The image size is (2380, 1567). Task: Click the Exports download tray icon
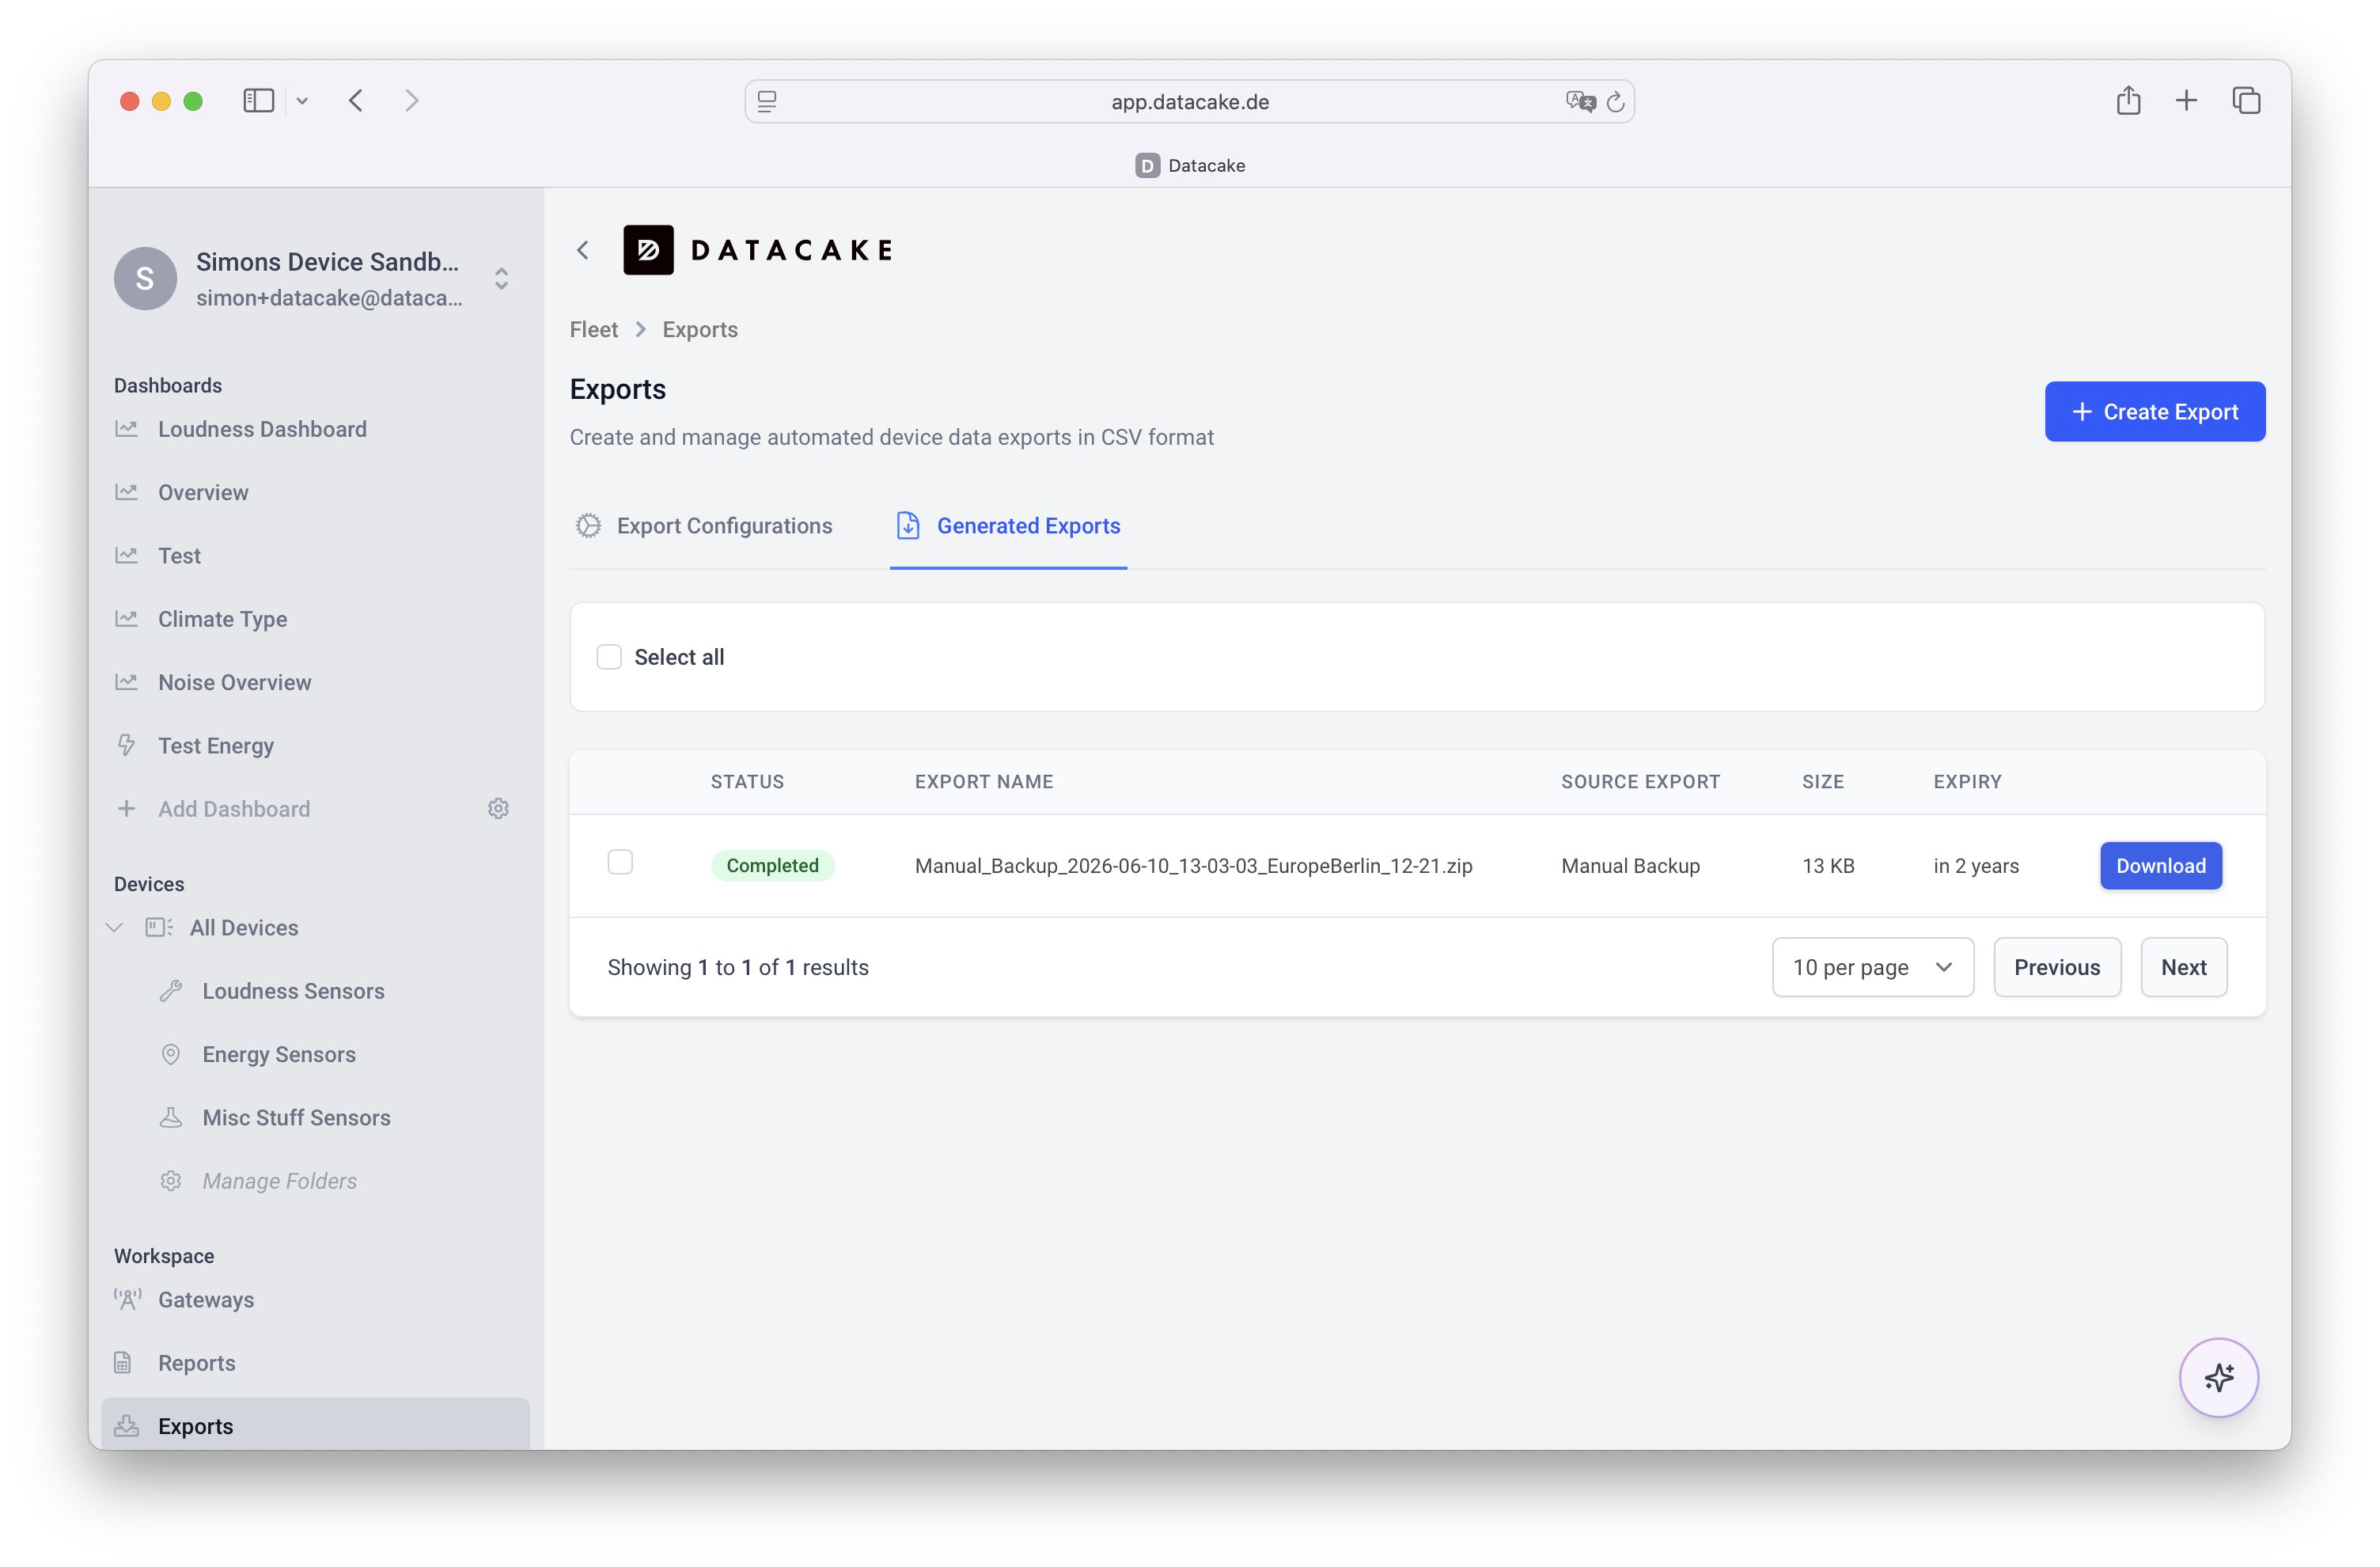tap(126, 1426)
